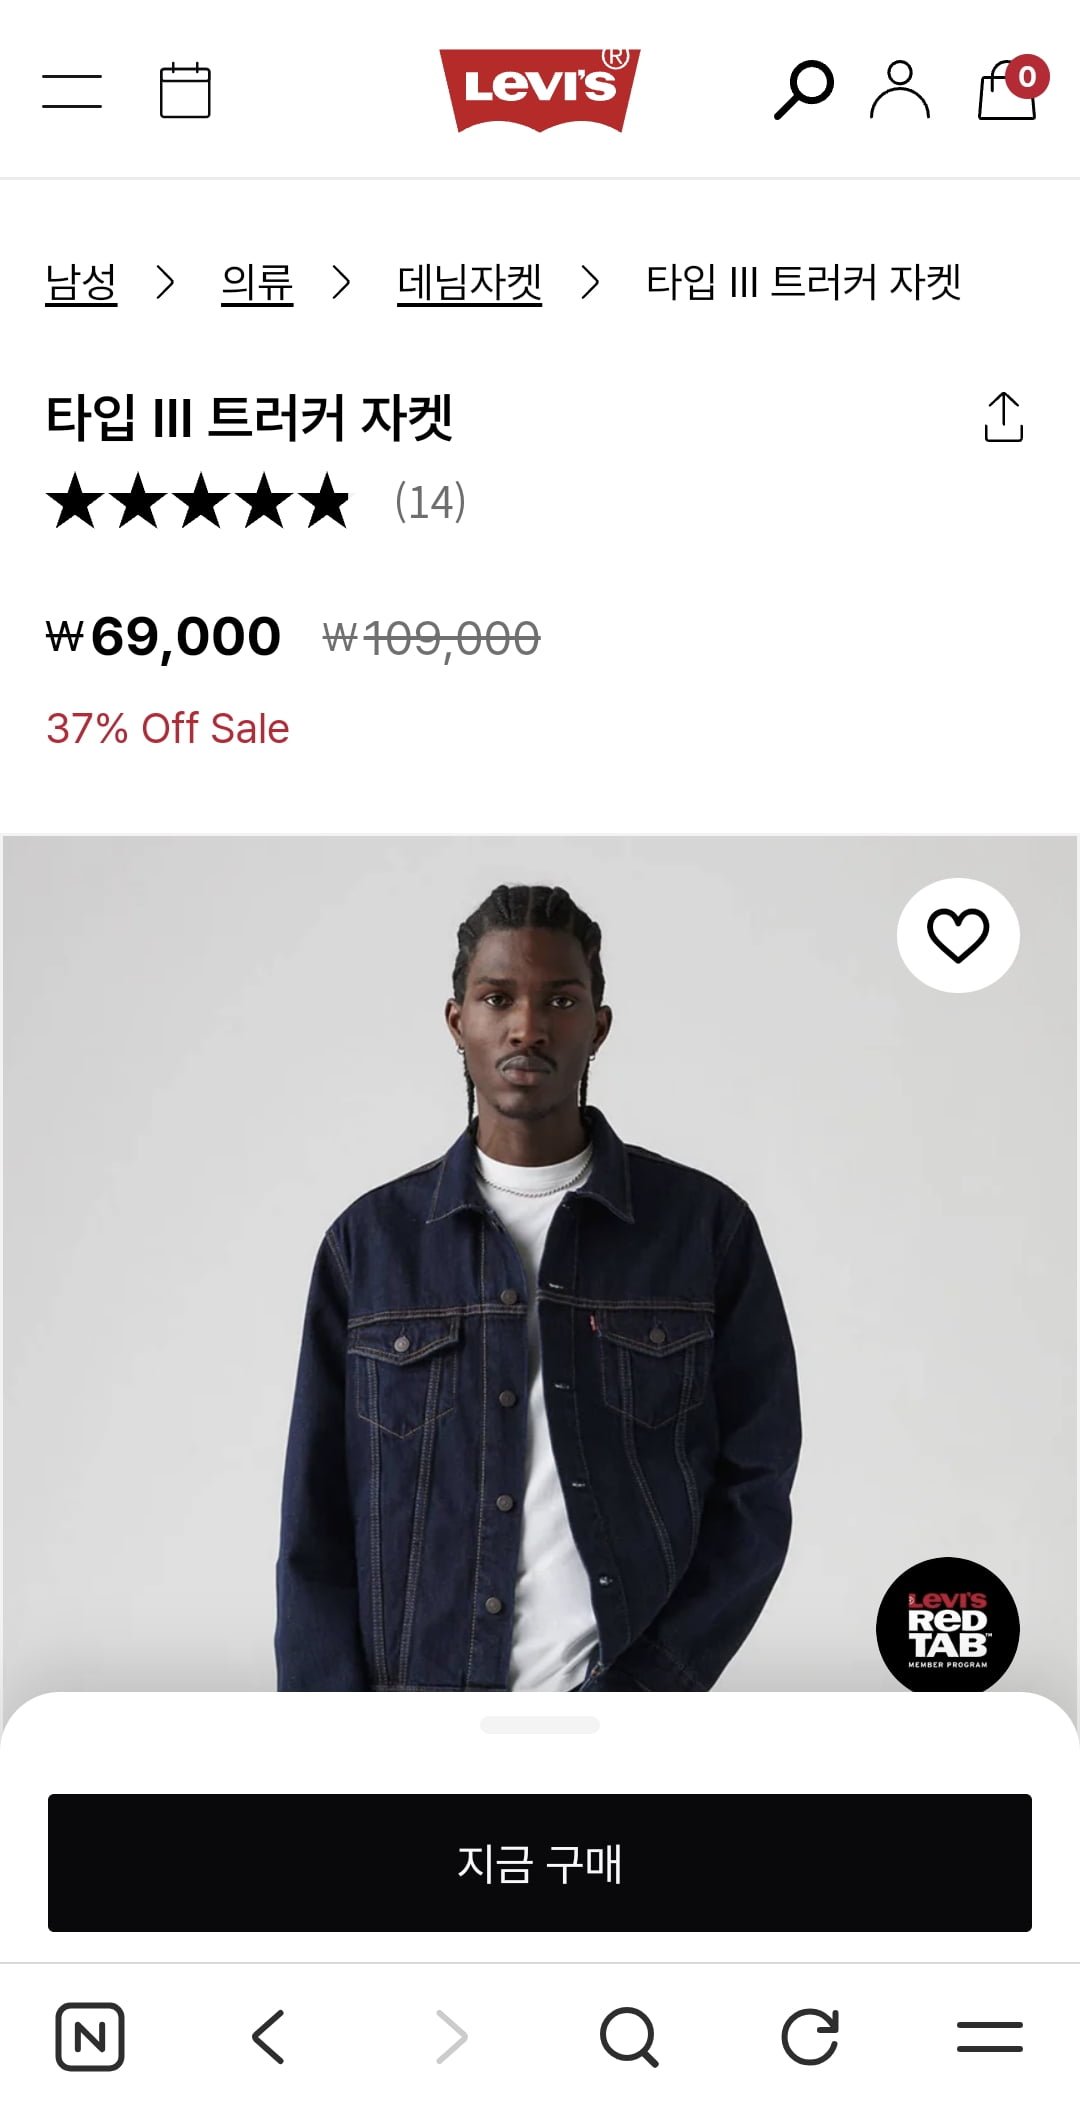Open the account profile icon

(900, 90)
